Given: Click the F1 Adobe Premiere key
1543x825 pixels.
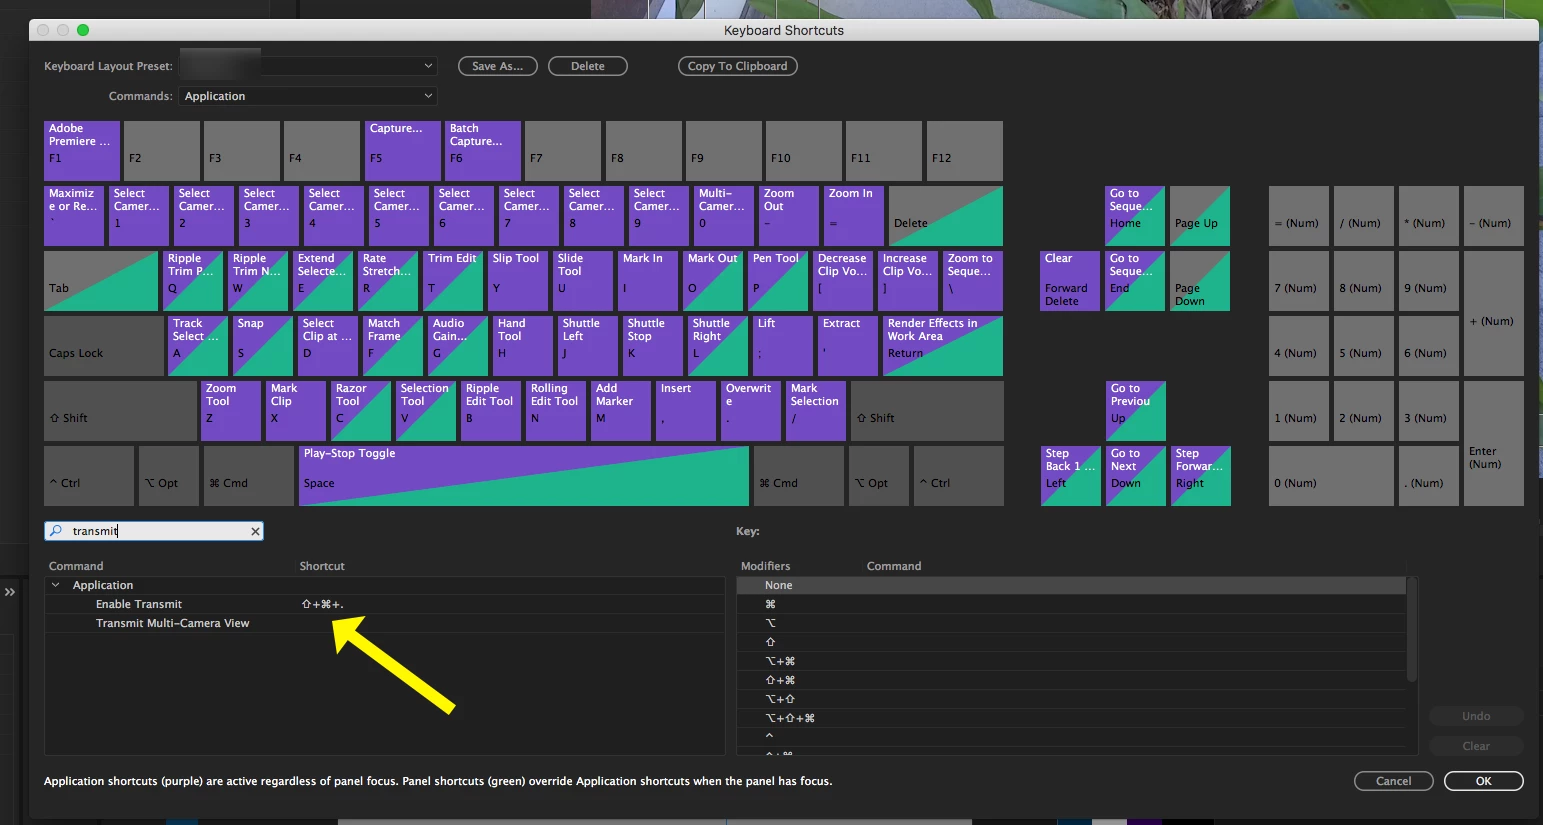Looking at the screenshot, I should (x=82, y=150).
